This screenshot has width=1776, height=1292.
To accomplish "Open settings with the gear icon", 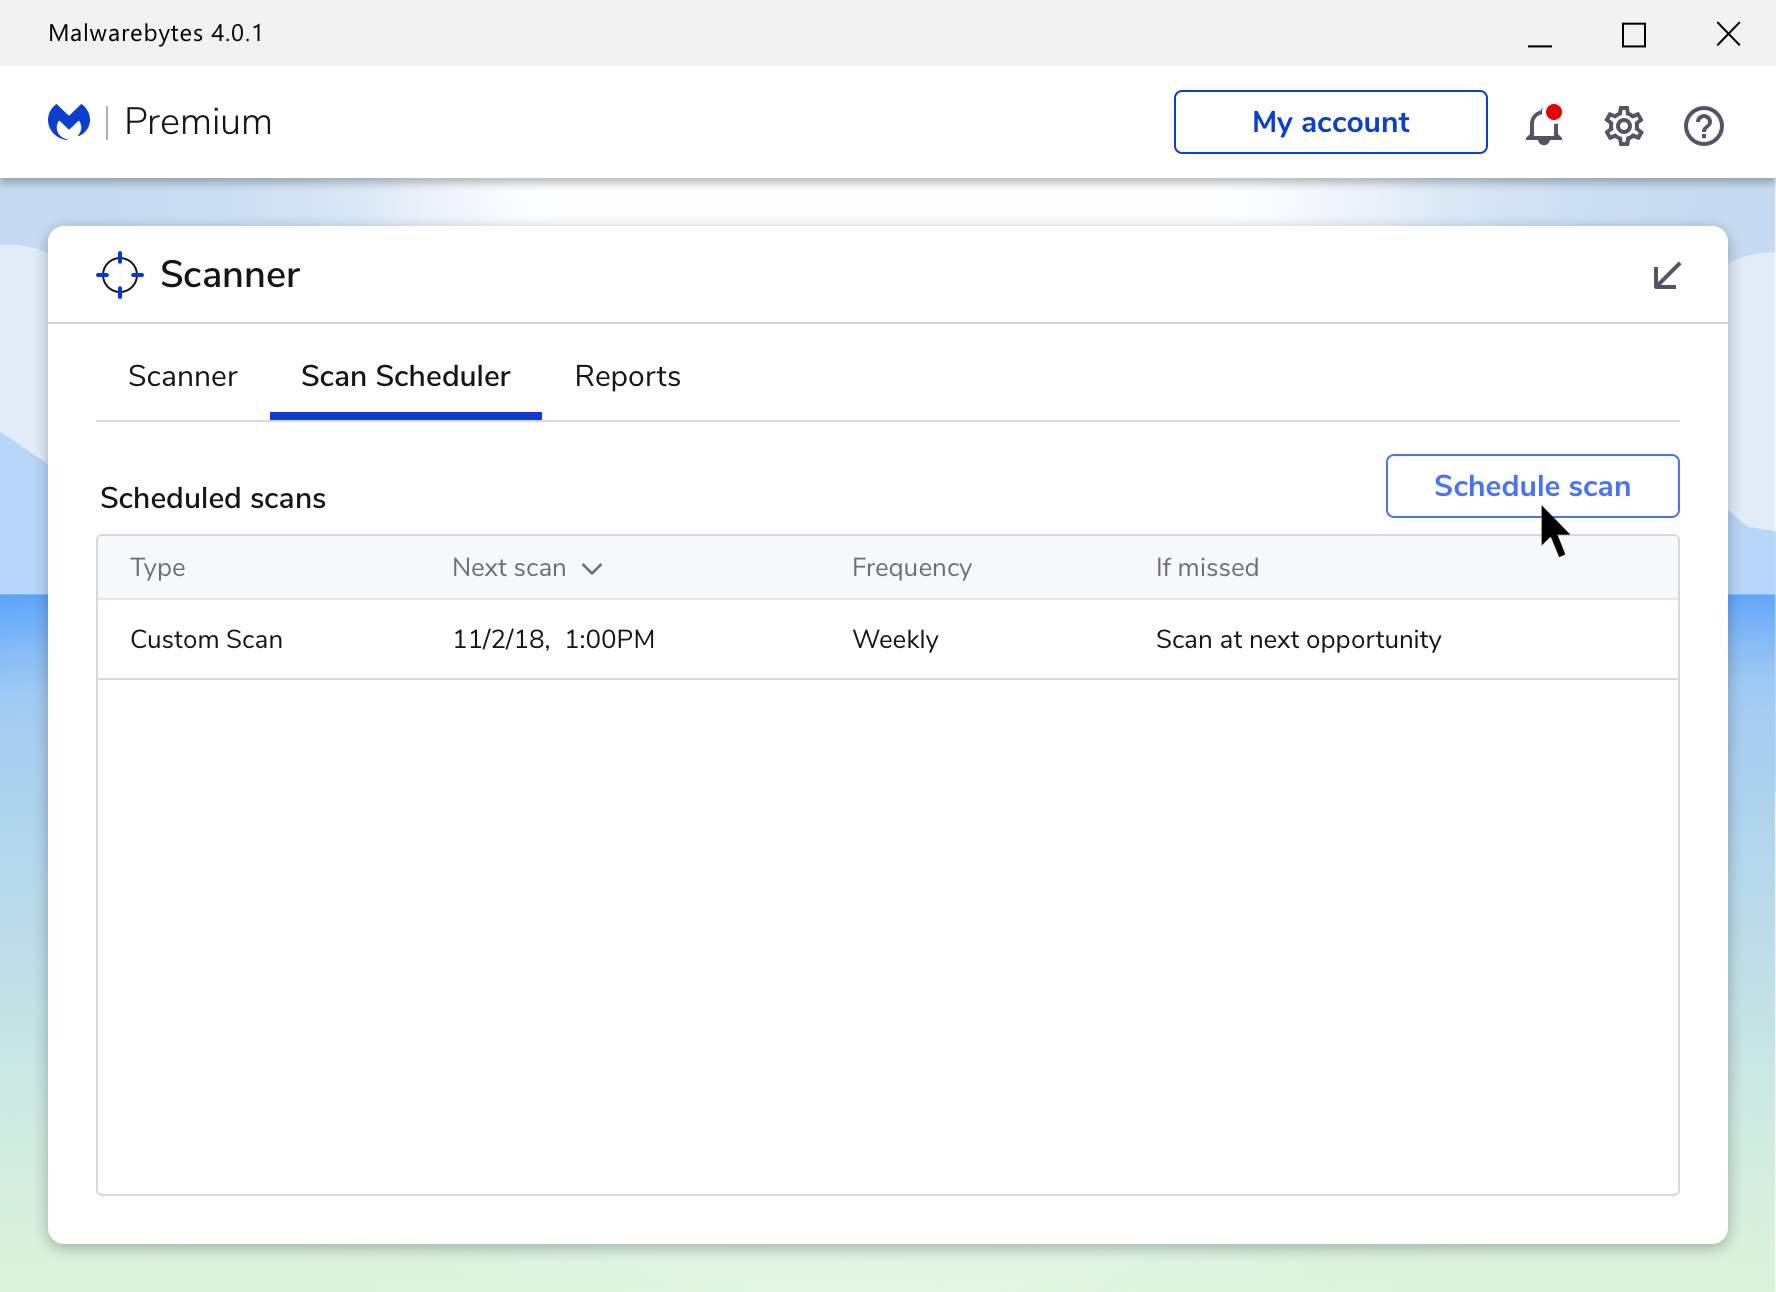I will point(1624,126).
